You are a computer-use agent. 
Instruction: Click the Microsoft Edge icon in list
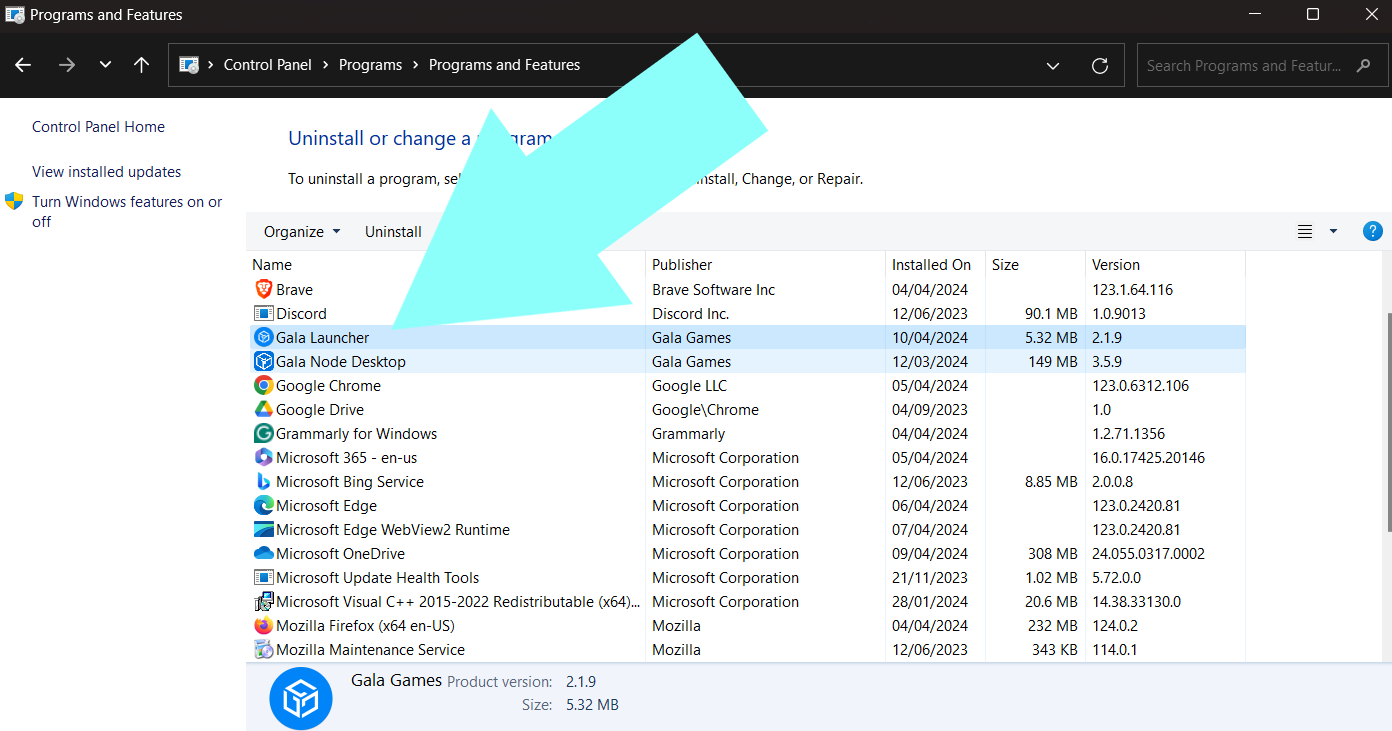tap(263, 505)
